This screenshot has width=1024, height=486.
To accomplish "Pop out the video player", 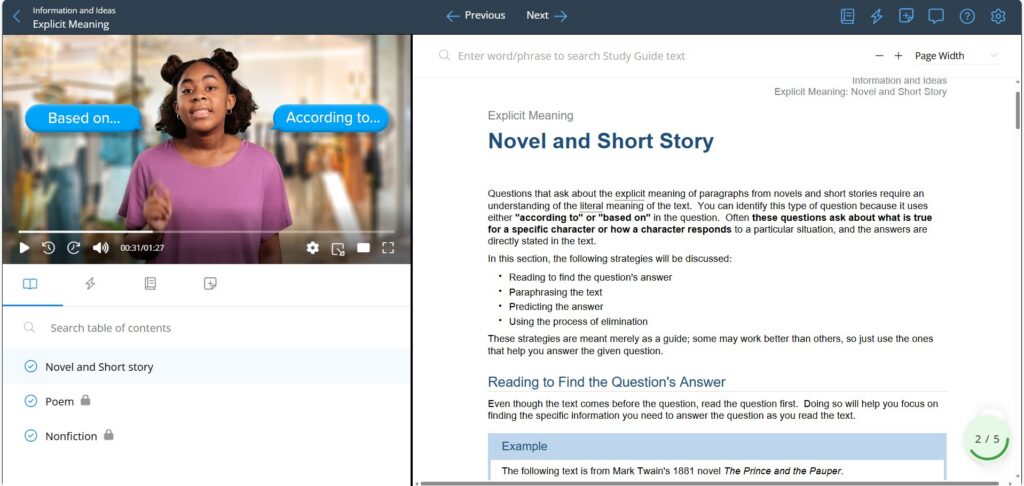I will coord(338,248).
